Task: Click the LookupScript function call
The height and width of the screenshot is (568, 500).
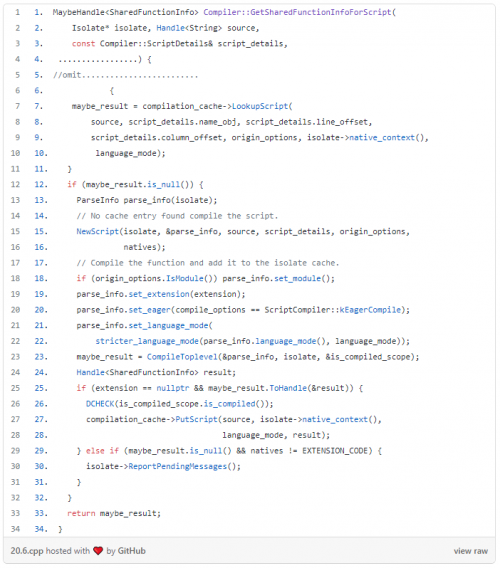Action: point(259,106)
